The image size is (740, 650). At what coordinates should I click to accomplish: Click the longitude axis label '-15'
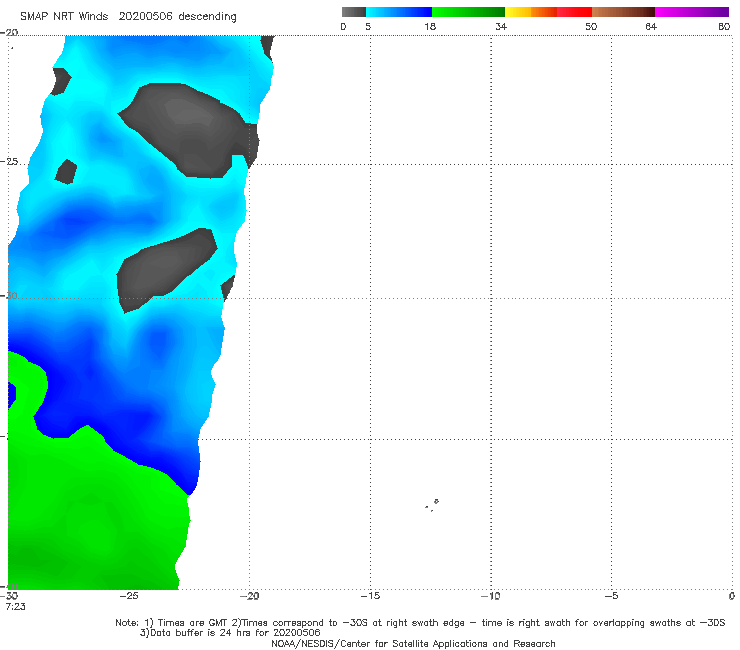tap(370, 596)
